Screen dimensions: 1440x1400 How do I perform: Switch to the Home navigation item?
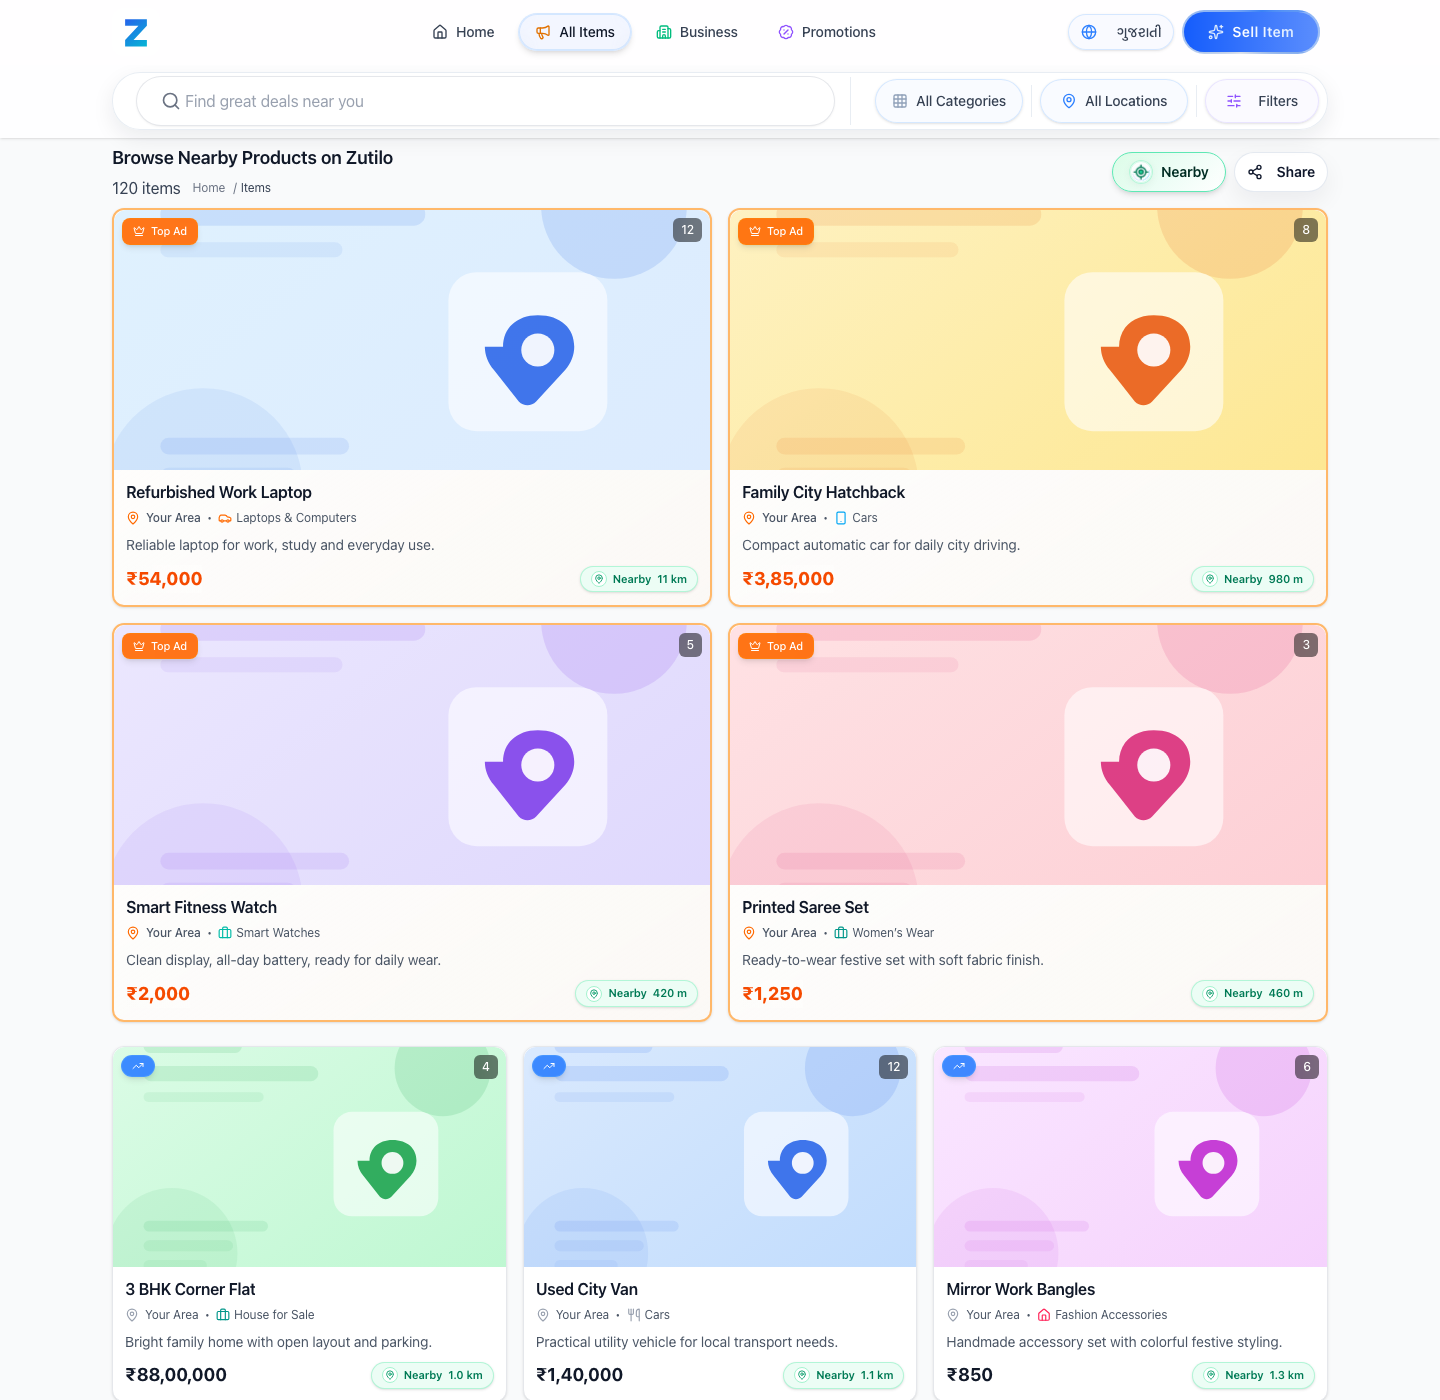462,32
